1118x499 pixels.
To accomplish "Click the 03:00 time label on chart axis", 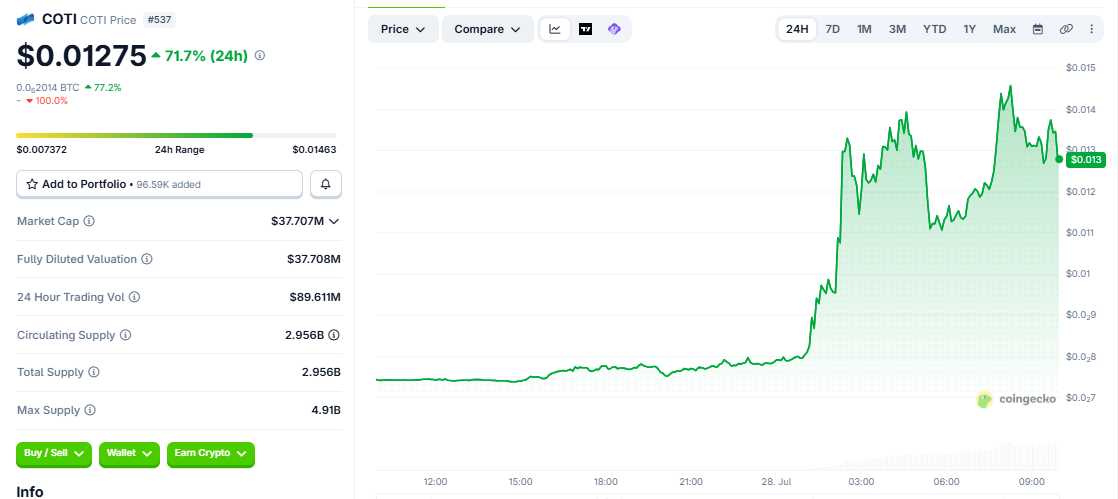I will coord(861,482).
